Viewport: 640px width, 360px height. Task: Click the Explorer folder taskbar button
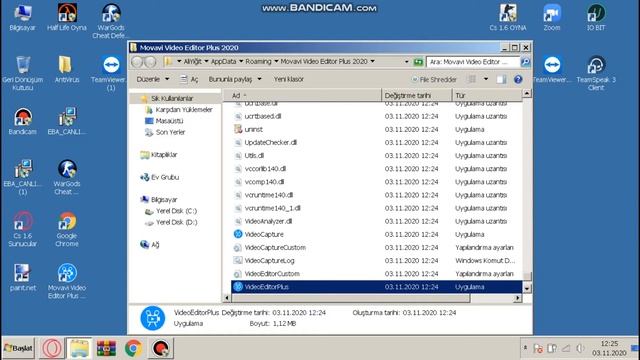click(79, 349)
